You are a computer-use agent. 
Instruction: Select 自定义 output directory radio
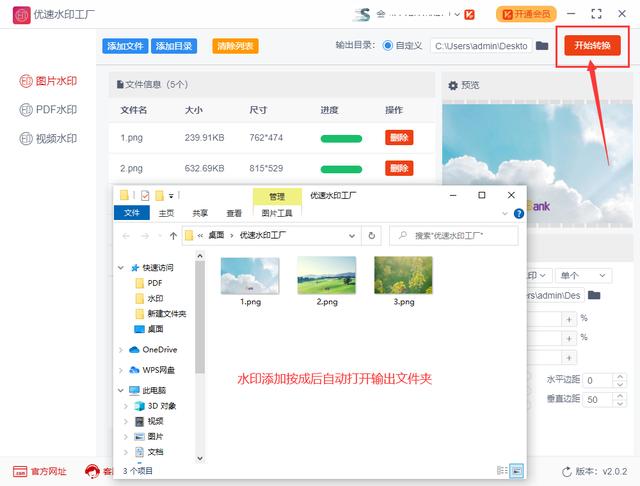387,45
